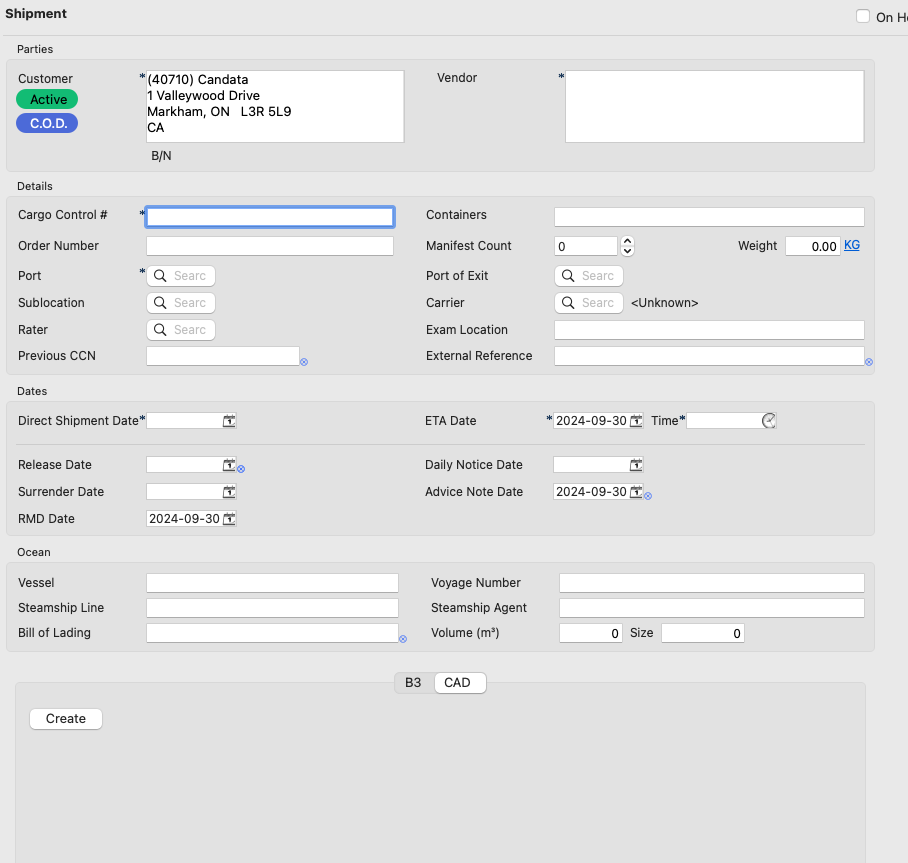Open calendar picker for Daily Notice Date
Image resolution: width=908 pixels, height=863 pixels.
click(x=636, y=465)
